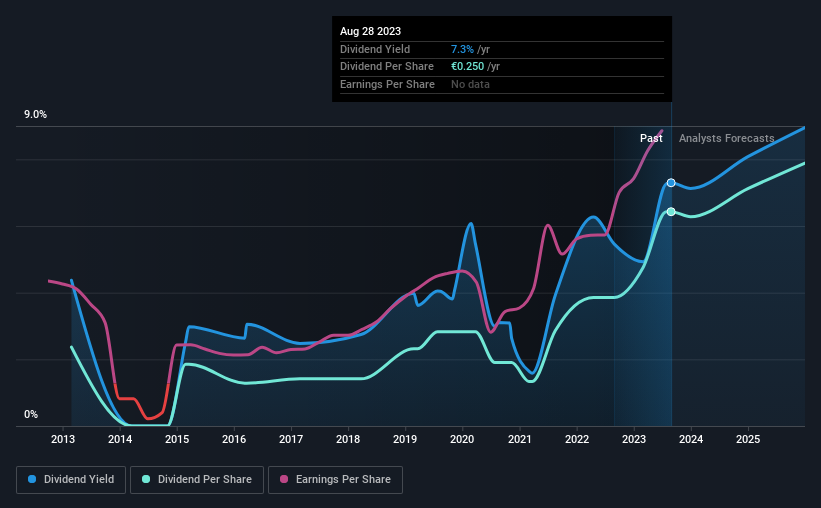Click the Dividend Yield tooltip row label
The image size is (821, 508).
coord(375,49)
